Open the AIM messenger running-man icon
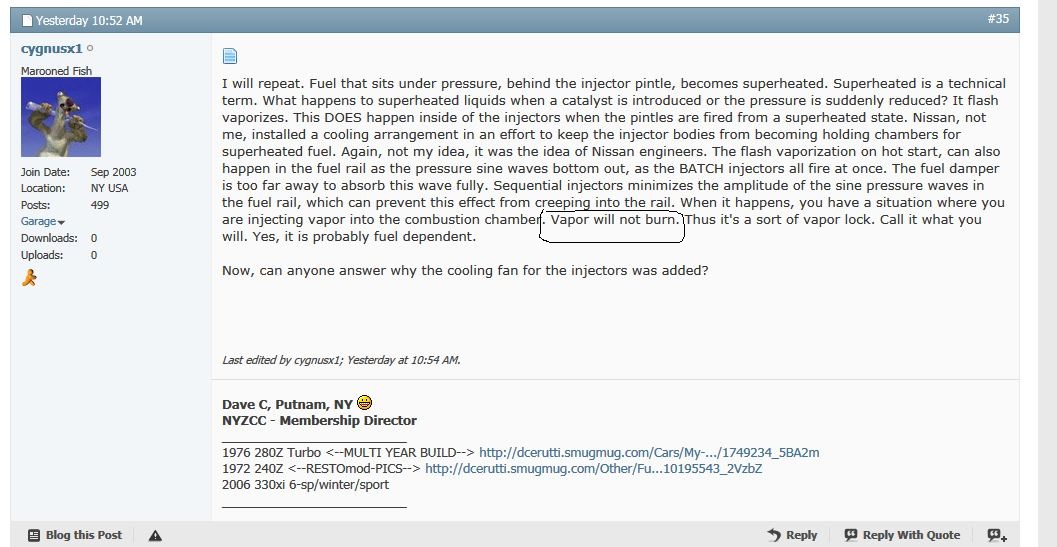This screenshot has width=1057, height=547. (29, 277)
